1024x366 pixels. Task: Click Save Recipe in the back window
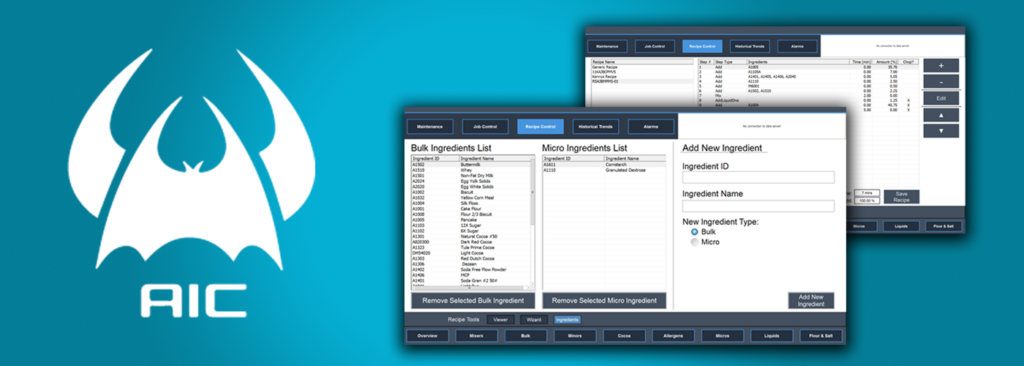(x=901, y=197)
